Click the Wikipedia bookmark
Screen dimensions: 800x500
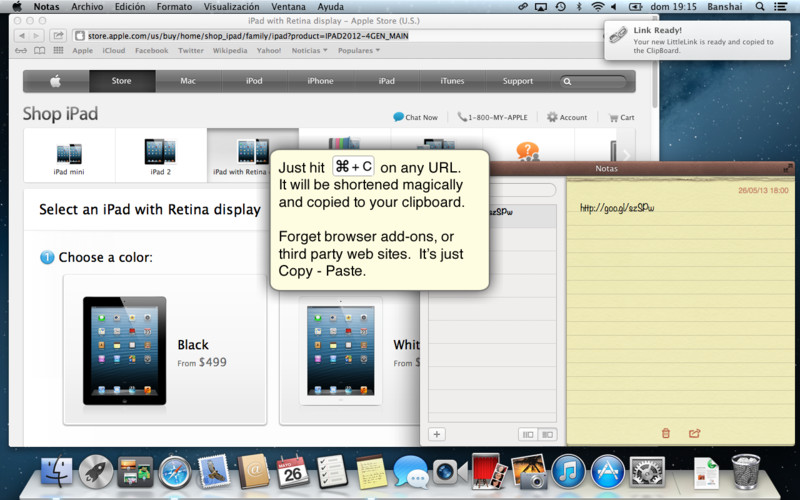point(230,51)
